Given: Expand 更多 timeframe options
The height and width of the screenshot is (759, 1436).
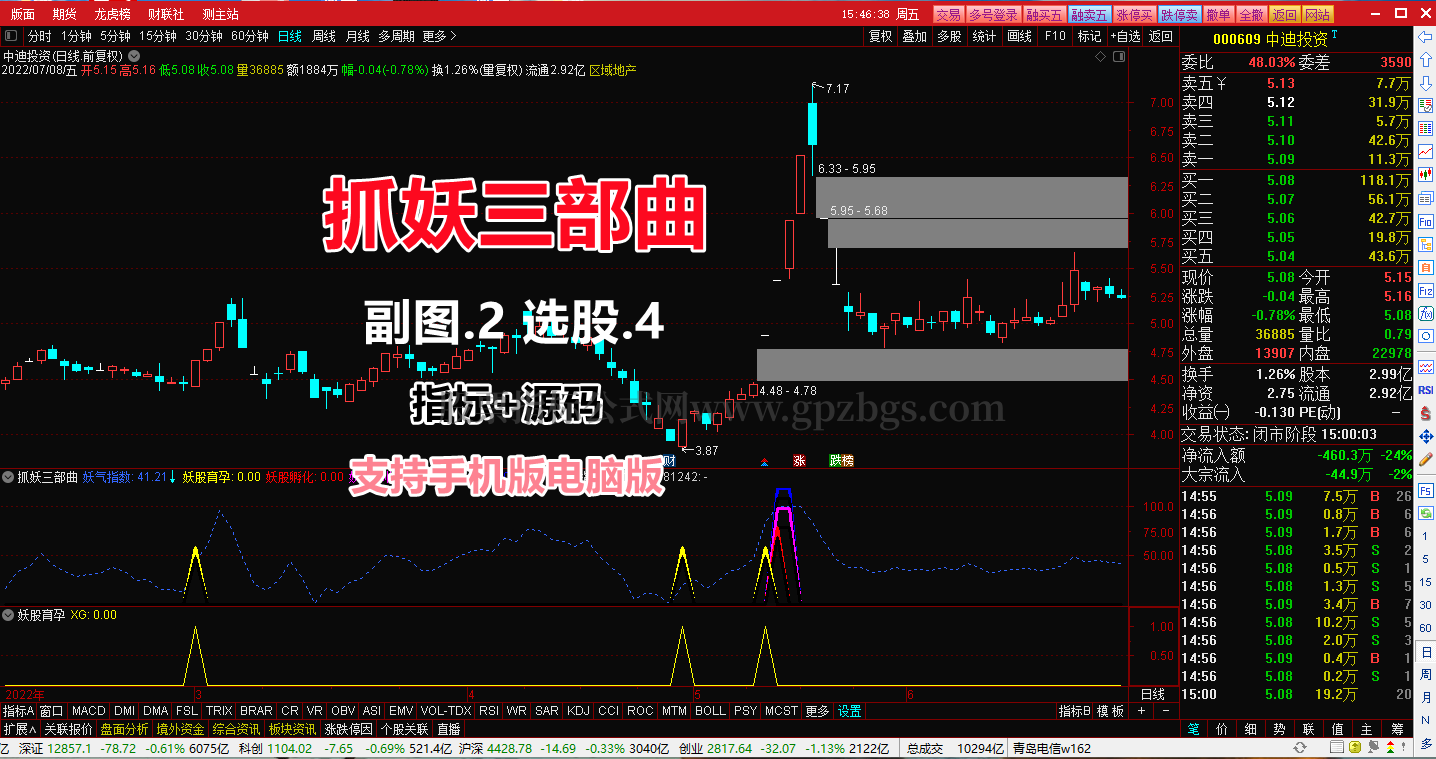Looking at the screenshot, I should 439,36.
